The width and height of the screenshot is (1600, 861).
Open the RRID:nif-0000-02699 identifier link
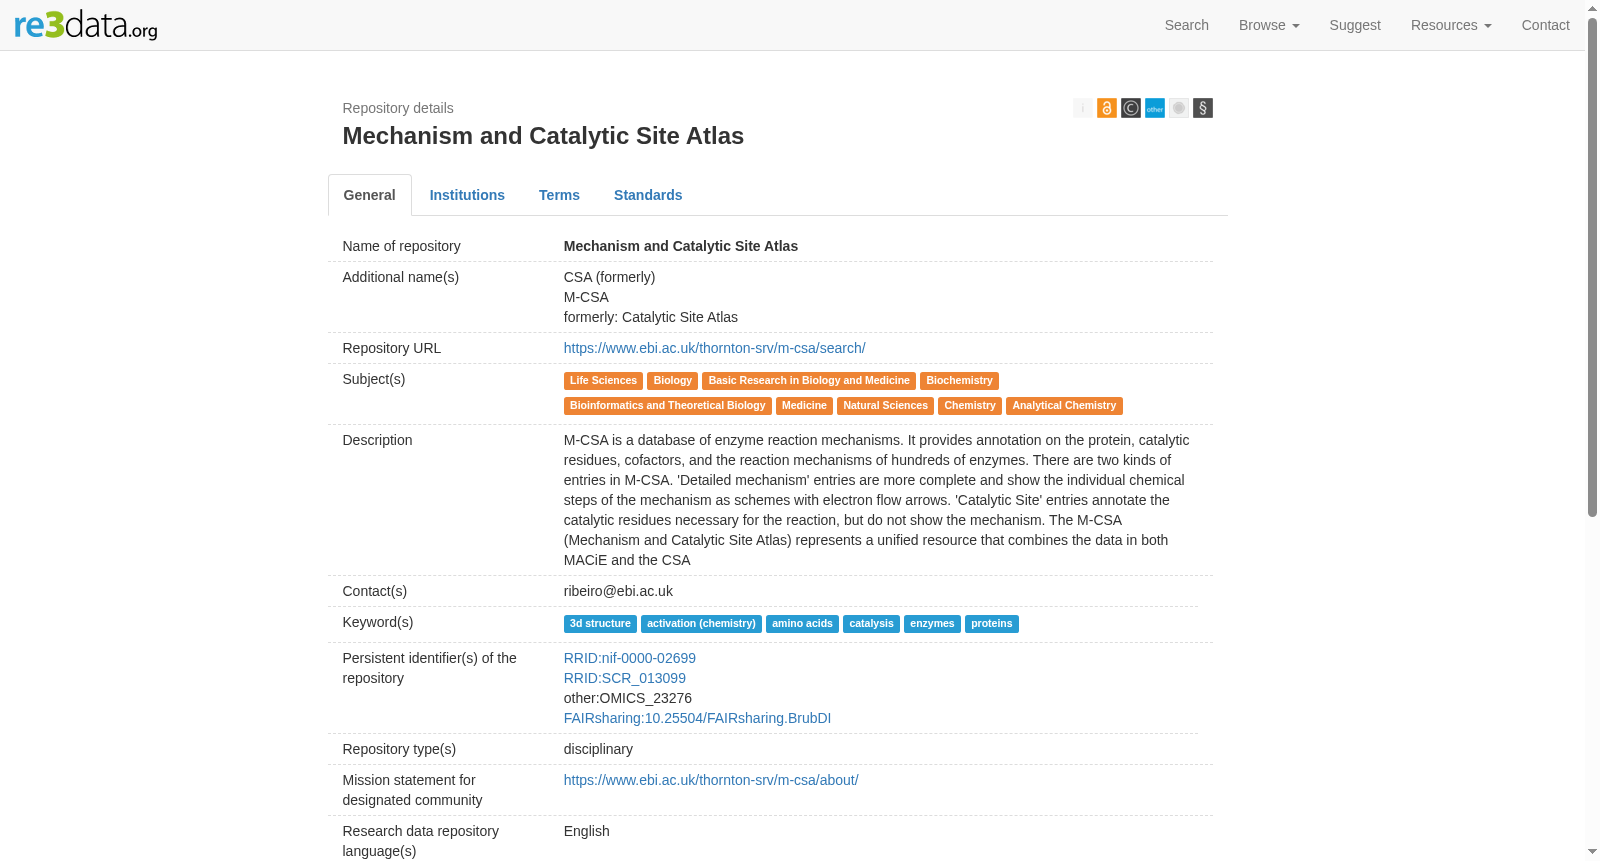point(629,658)
